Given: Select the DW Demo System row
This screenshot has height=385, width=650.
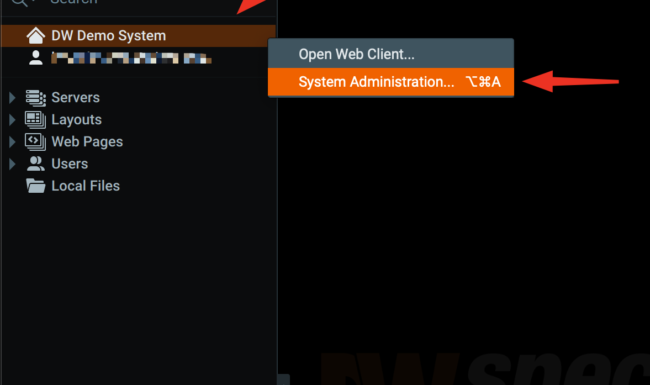Looking at the screenshot, I should pyautogui.click(x=138, y=36).
